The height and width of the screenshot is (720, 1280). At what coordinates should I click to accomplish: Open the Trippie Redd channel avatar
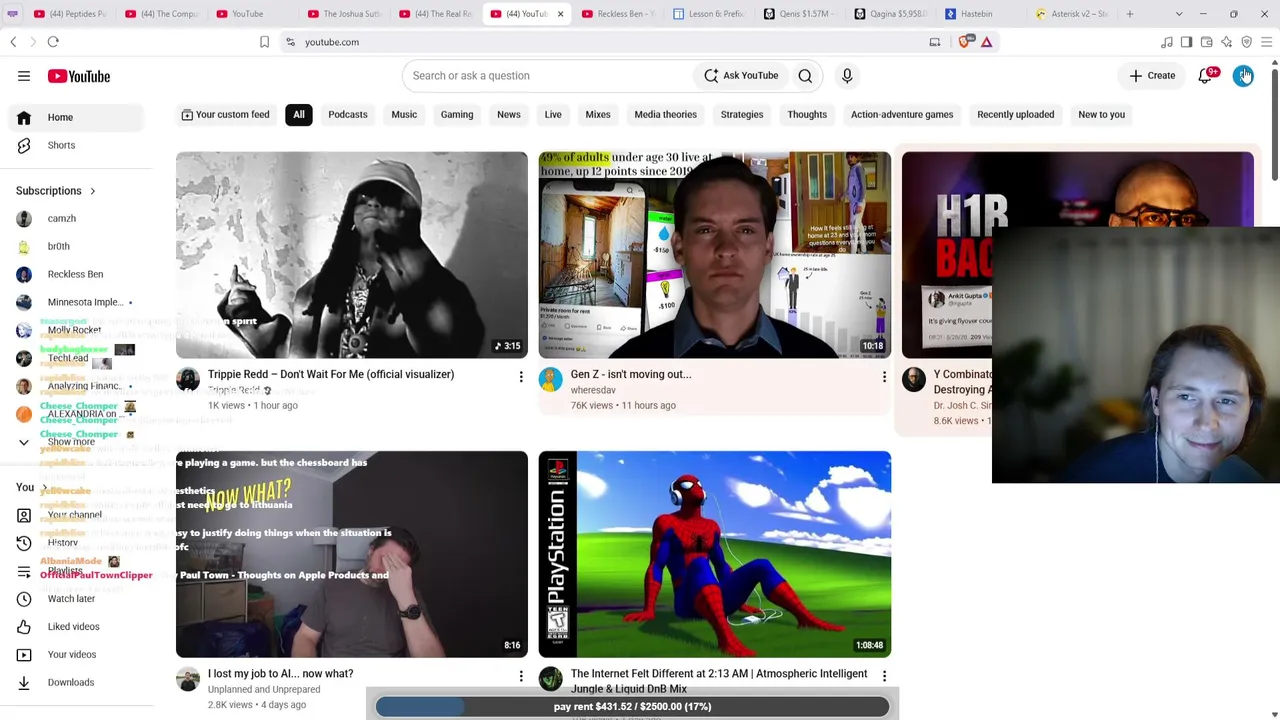tap(188, 379)
